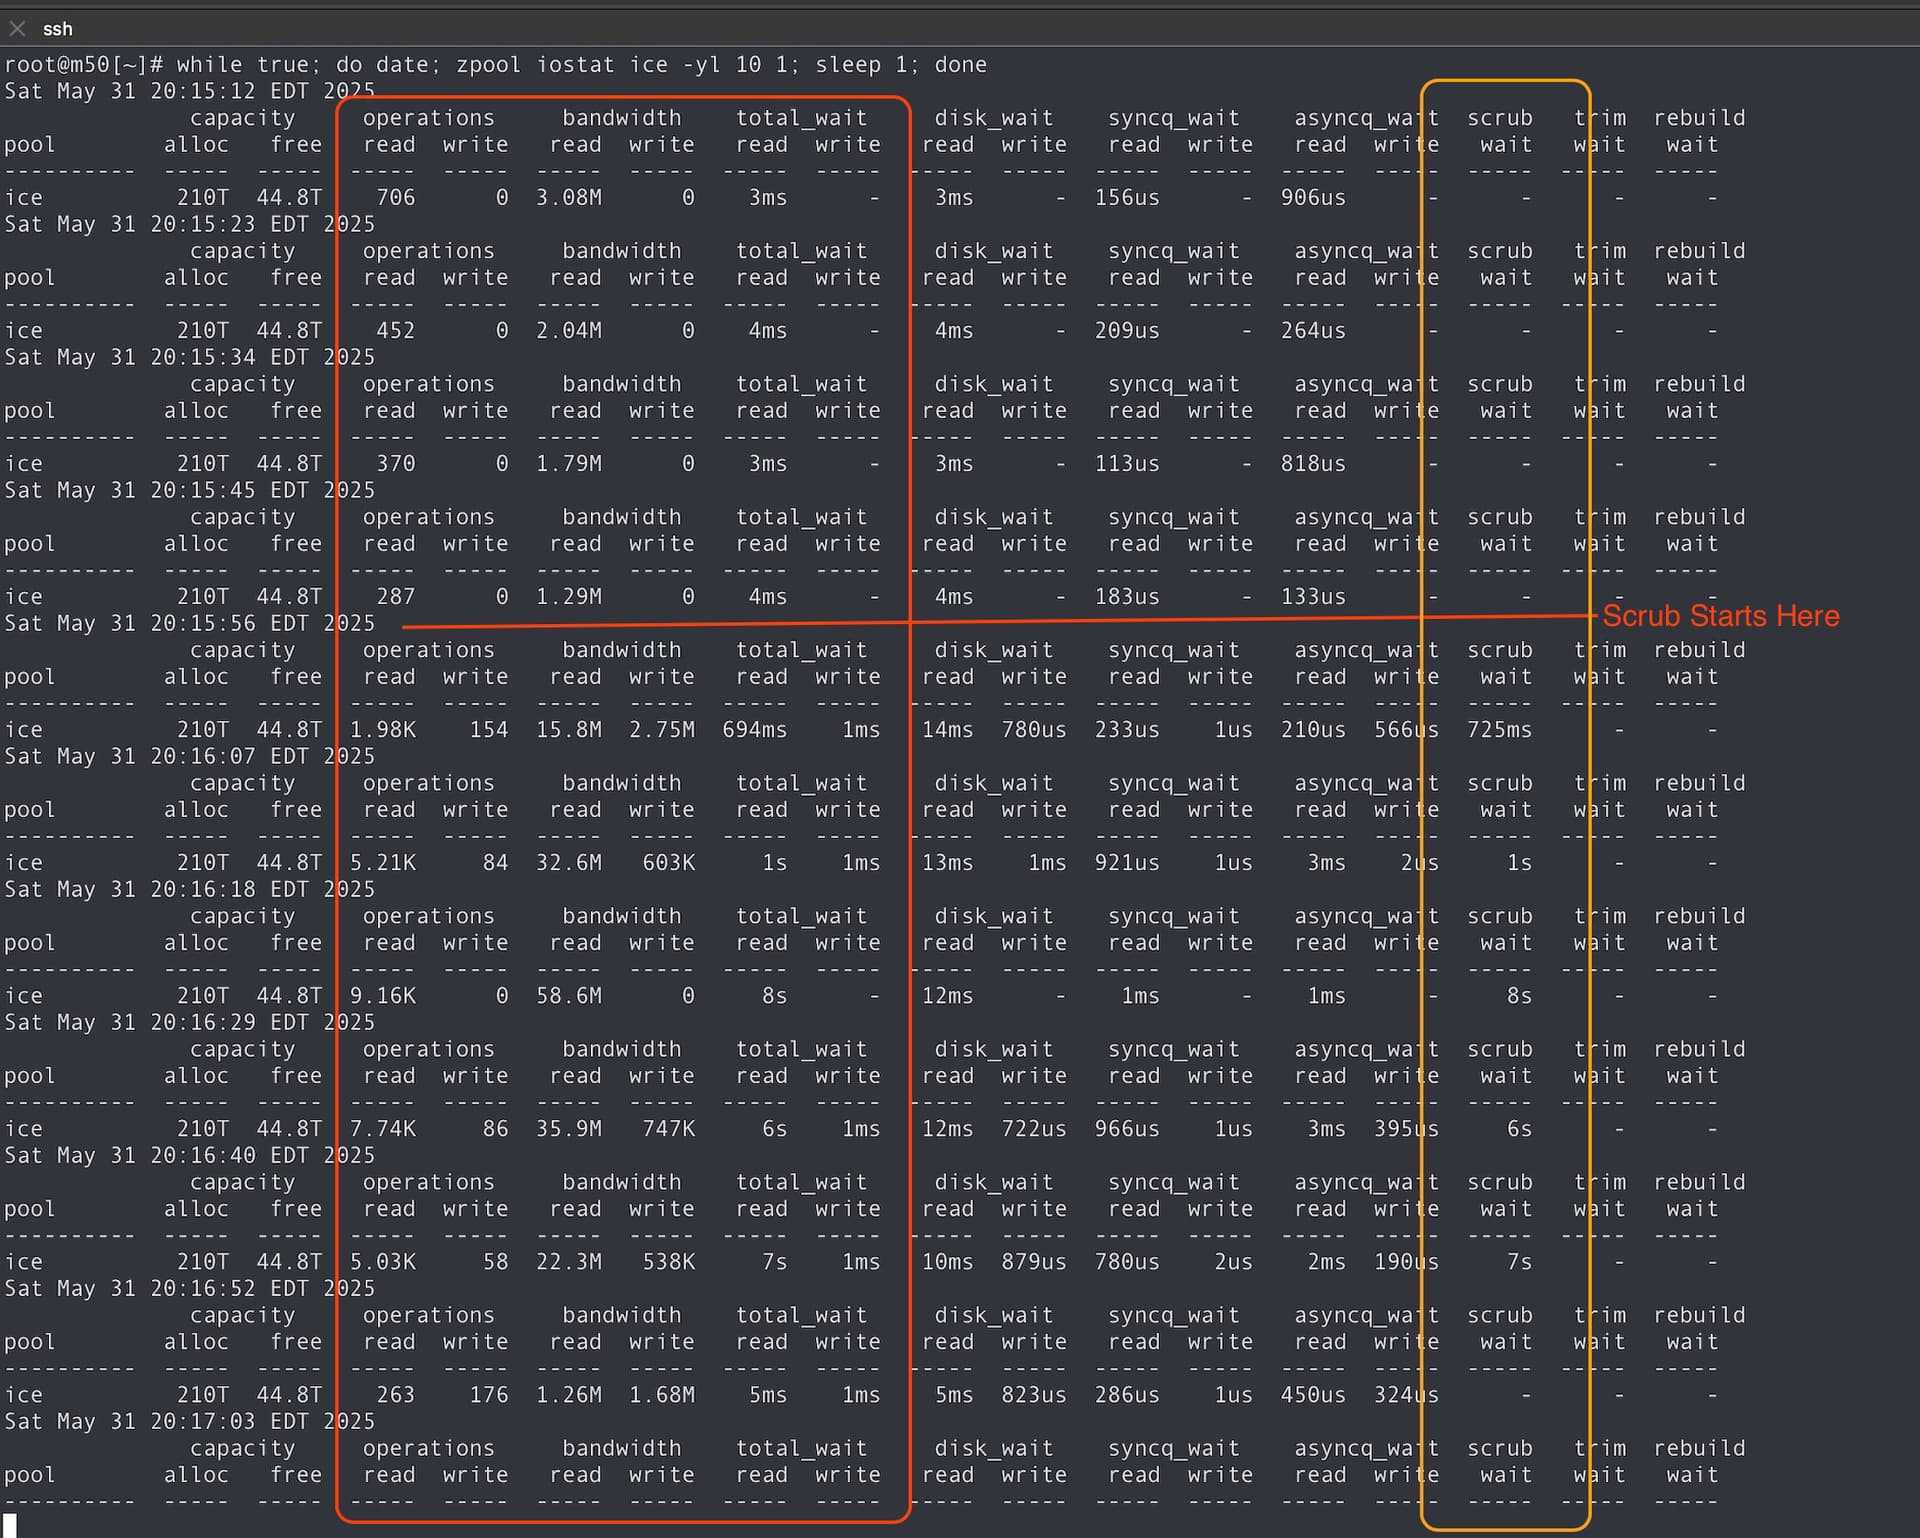Click the read operations value 263
This screenshot has width=1920, height=1538.
coord(396,1395)
